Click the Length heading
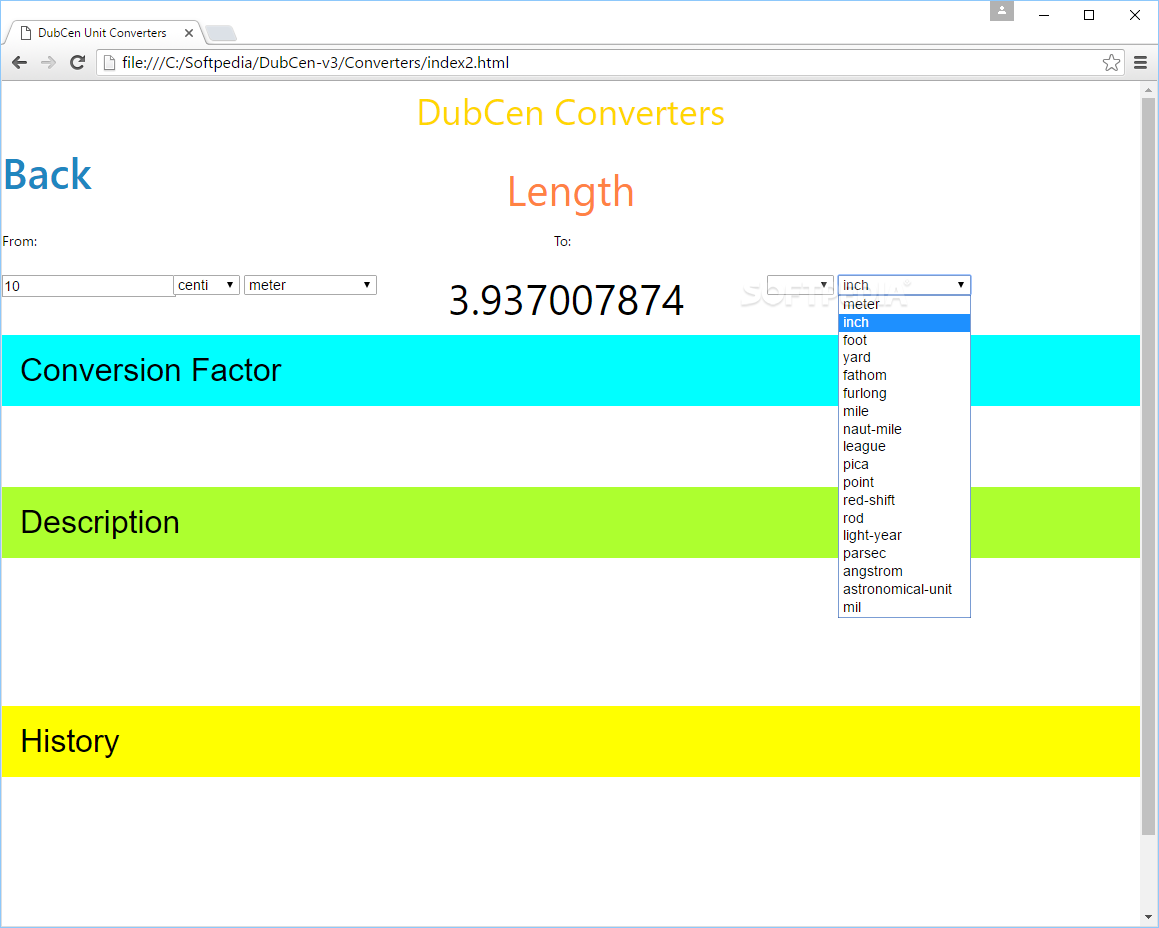The height and width of the screenshot is (928, 1159). click(571, 192)
